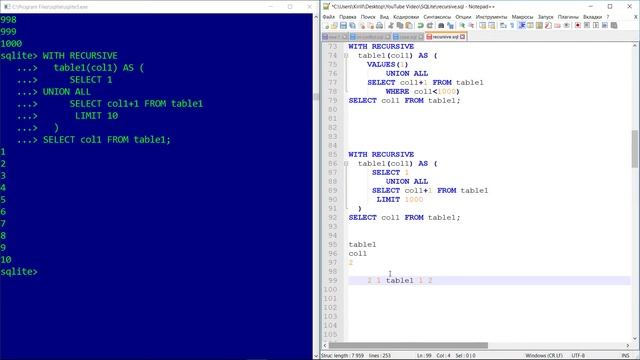Viewport: 640px width, 360px height.
Task: Click the Cut scissors icon
Action: [x=391, y=25]
